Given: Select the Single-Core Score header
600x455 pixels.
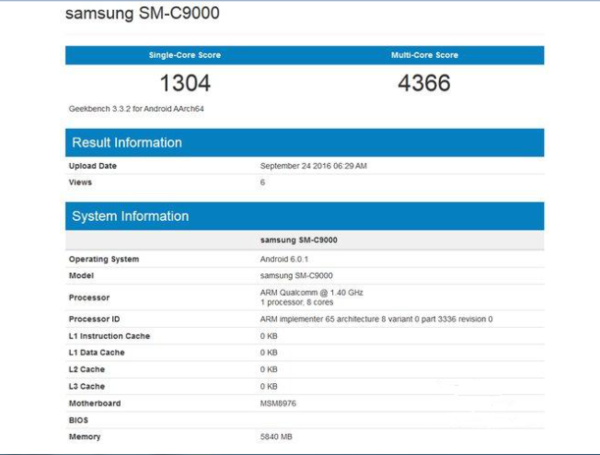Looking at the screenshot, I should point(184,55).
